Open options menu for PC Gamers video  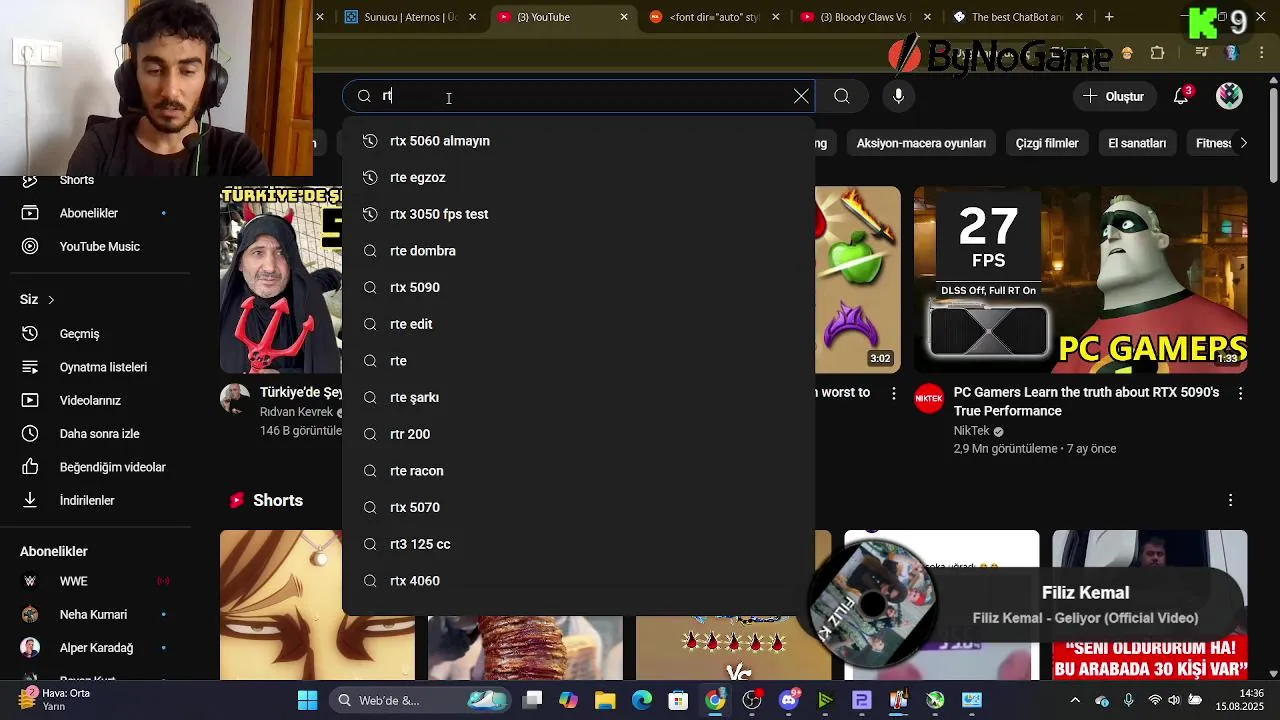click(x=1240, y=394)
